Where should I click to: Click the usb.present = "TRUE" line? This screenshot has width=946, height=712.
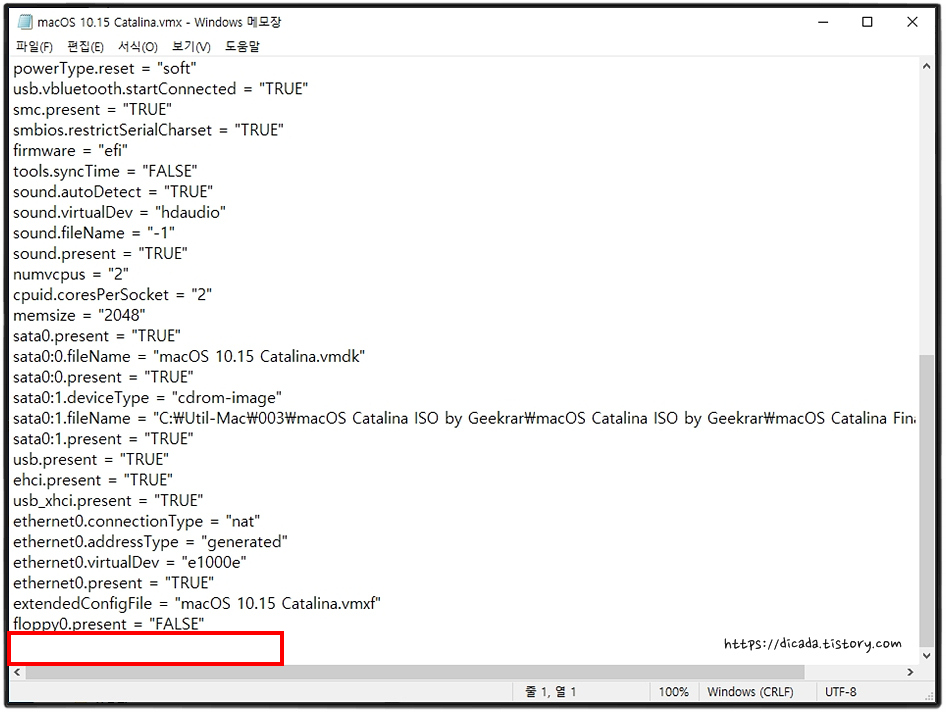(91, 459)
